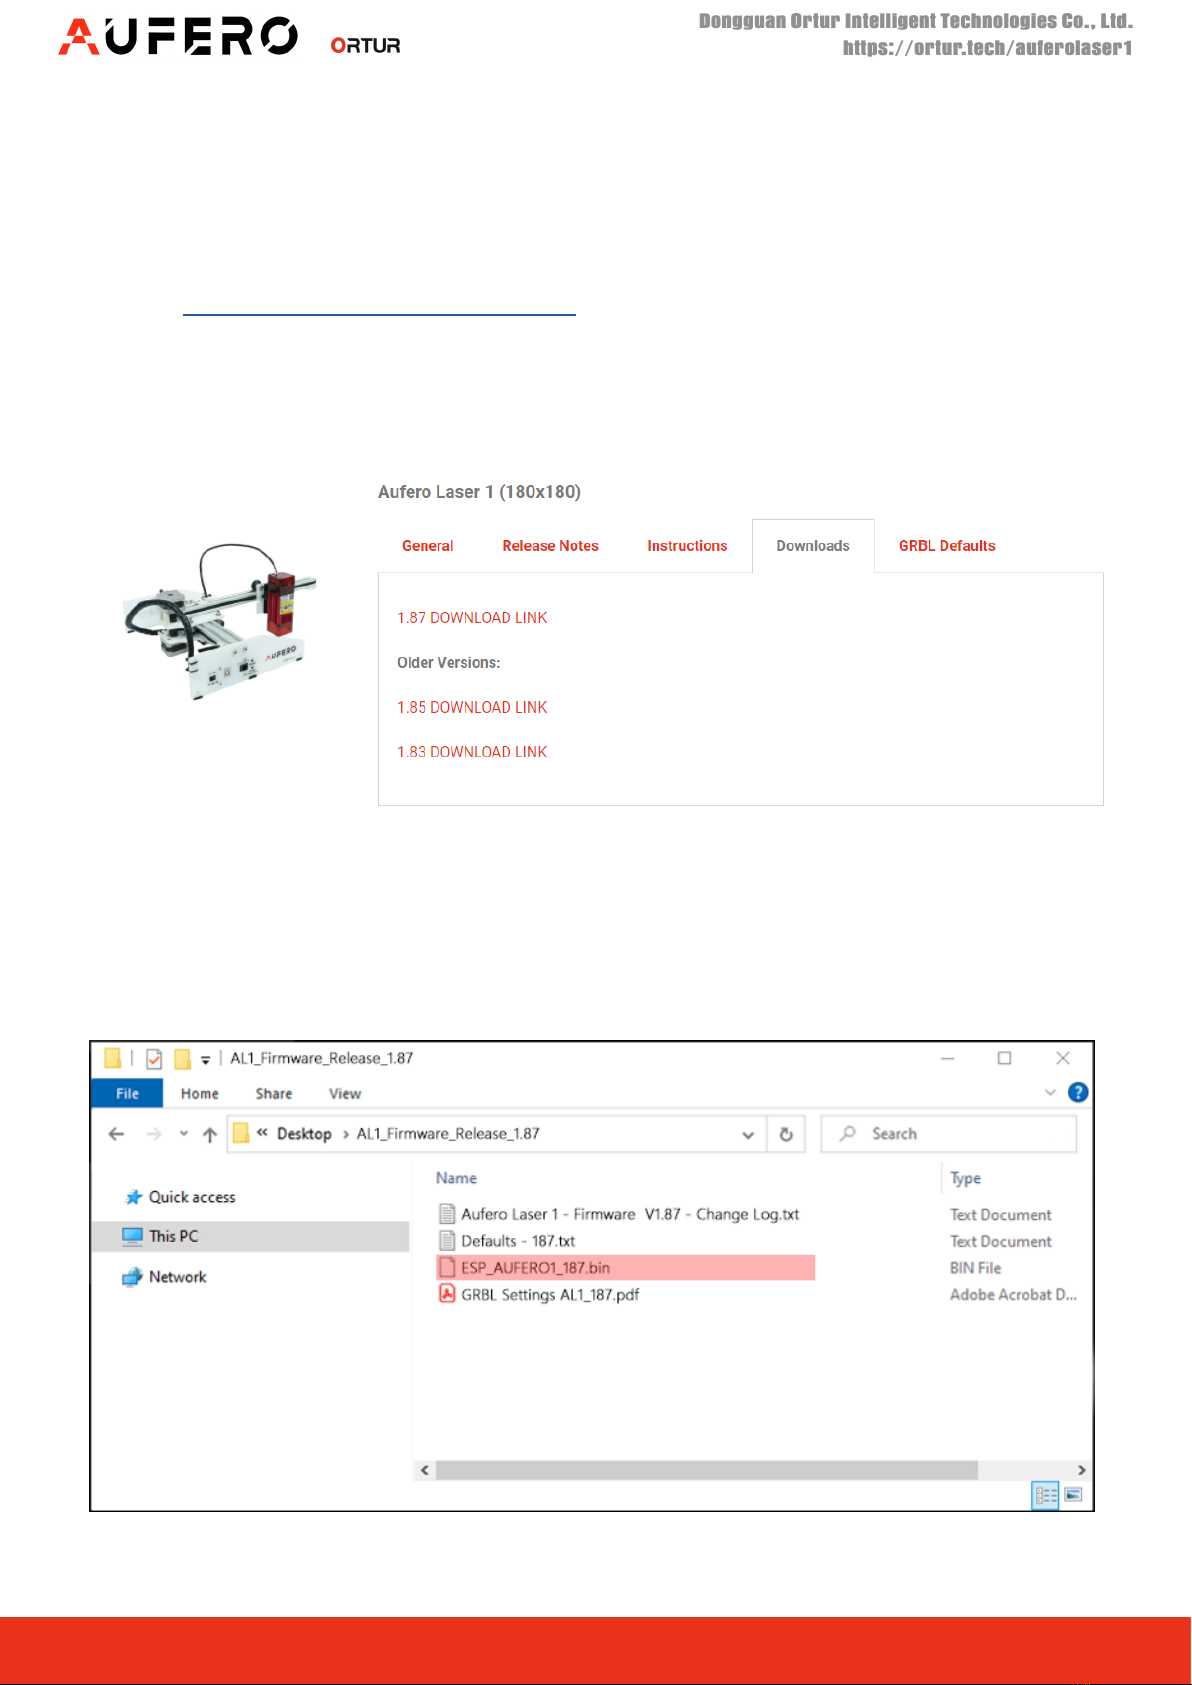Select GRBL Settings AL1_187.pdf file
Image resolution: width=1192 pixels, height=1685 pixels.
550,1295
